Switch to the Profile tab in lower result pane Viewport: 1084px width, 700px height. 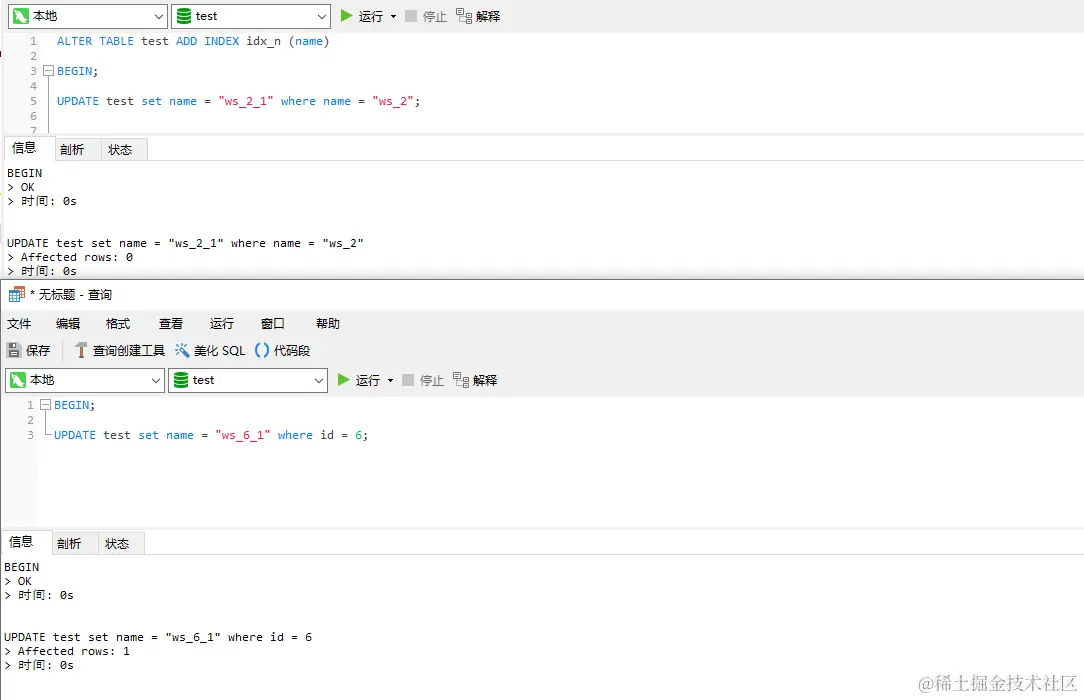69,544
